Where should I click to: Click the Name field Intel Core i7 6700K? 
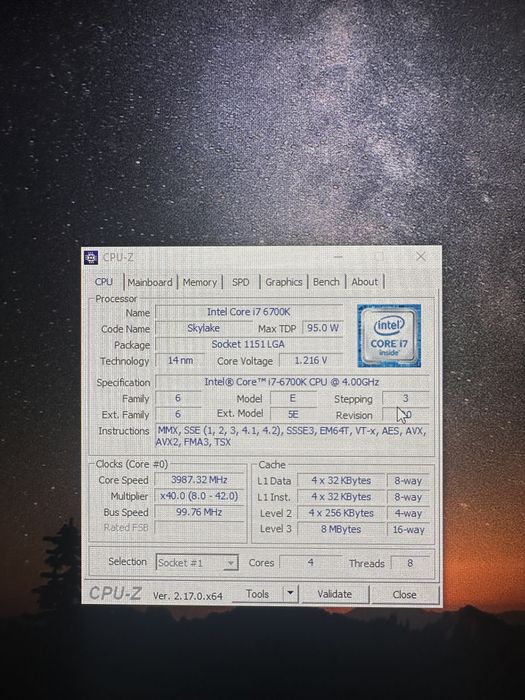coord(249,312)
